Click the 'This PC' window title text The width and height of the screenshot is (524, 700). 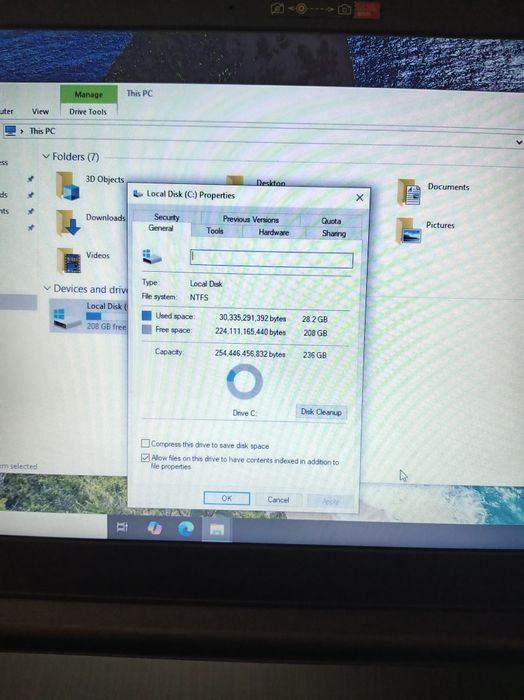tap(139, 93)
